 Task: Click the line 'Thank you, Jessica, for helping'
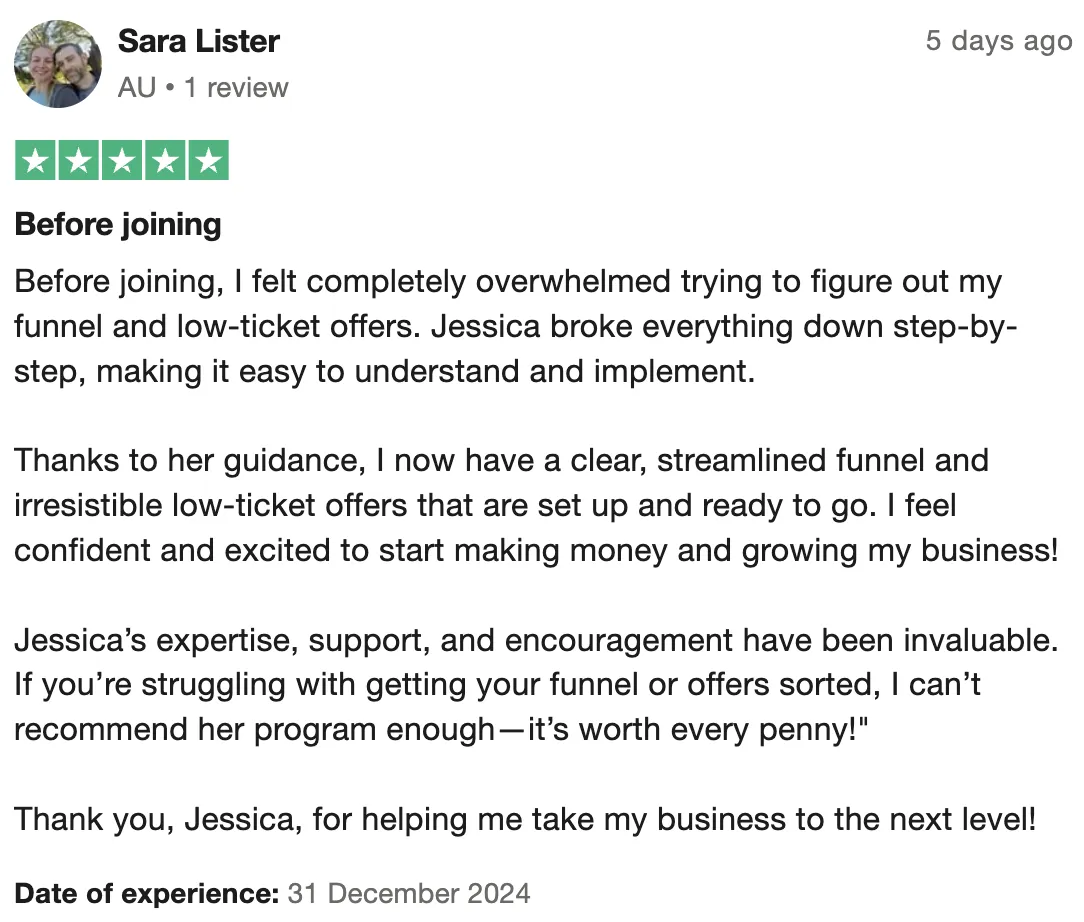pos(525,819)
